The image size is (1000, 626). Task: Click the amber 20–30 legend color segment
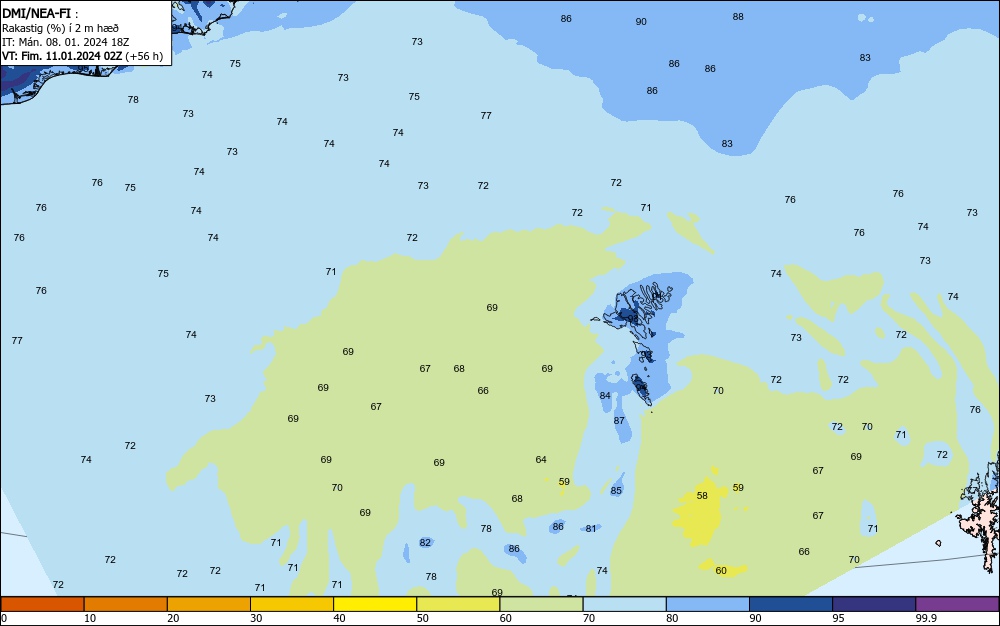(209, 604)
